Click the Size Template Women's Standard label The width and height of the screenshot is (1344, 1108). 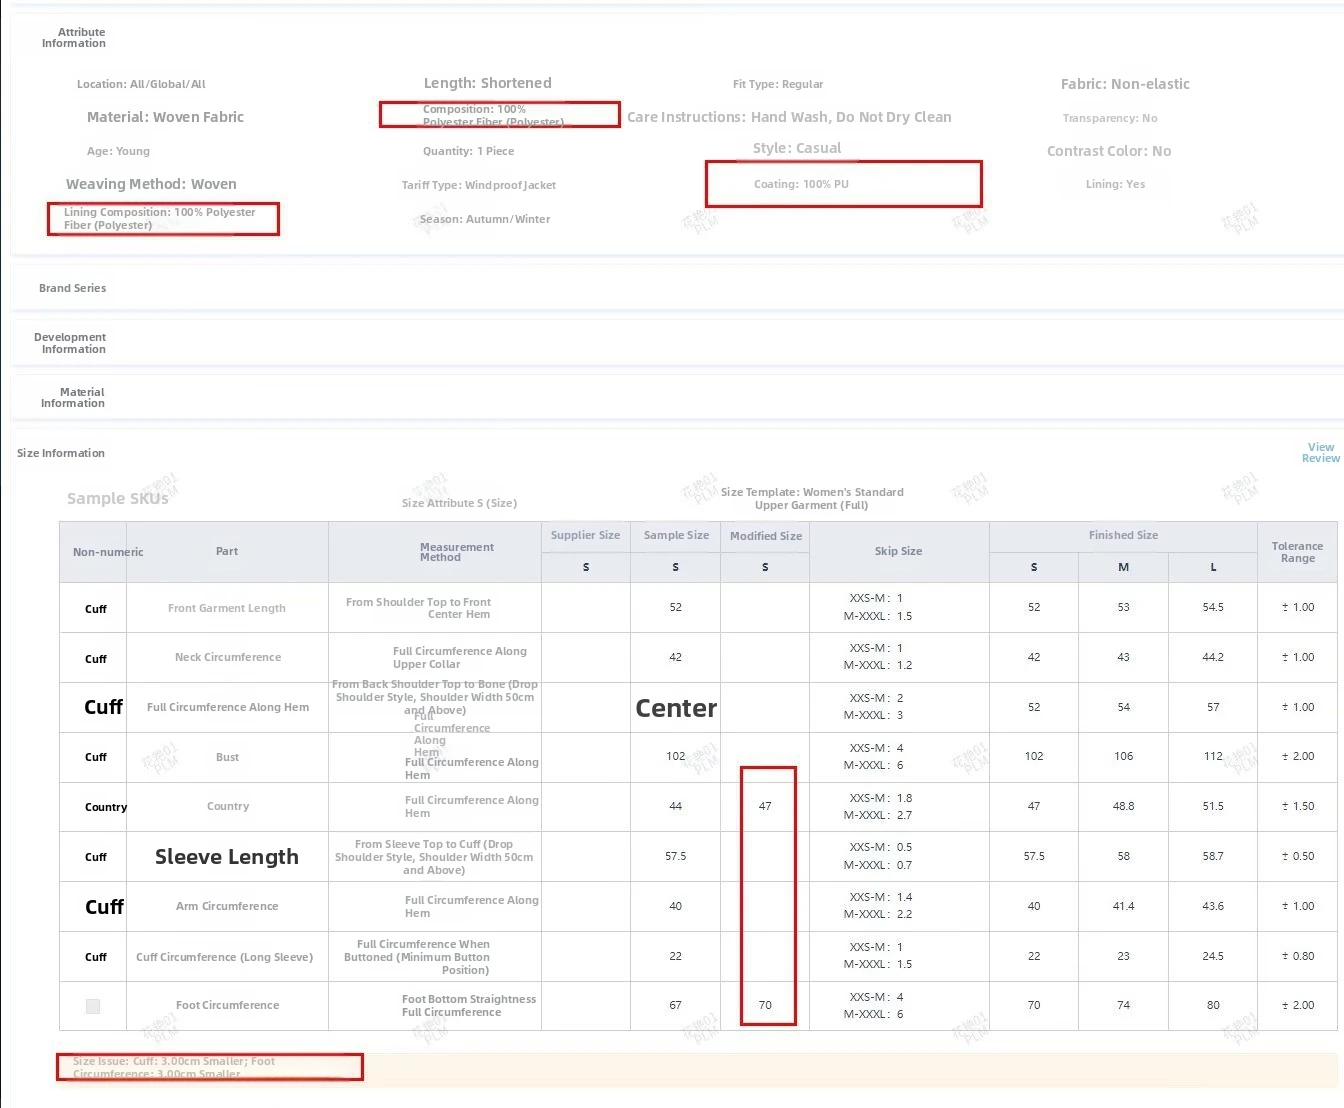(811, 498)
